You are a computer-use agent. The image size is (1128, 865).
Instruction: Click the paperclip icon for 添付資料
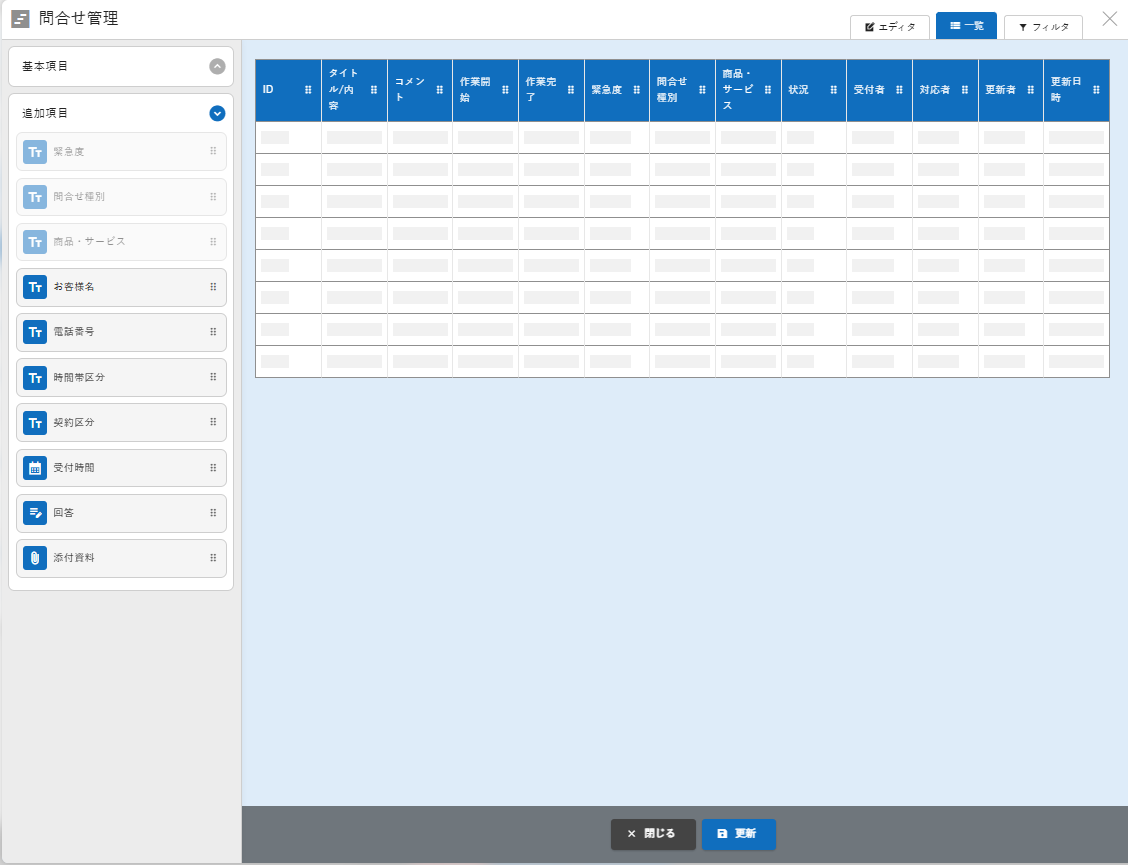point(35,558)
